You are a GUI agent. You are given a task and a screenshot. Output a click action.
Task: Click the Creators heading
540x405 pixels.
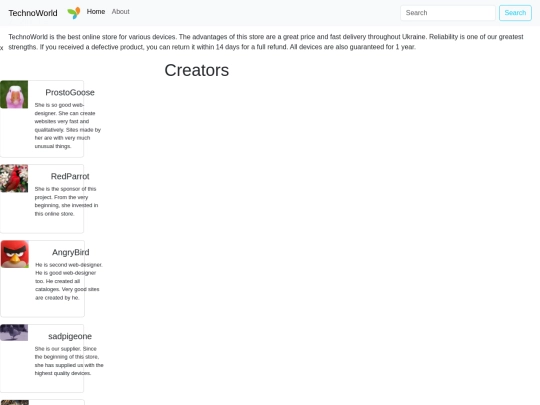pyautogui.click(x=197, y=70)
